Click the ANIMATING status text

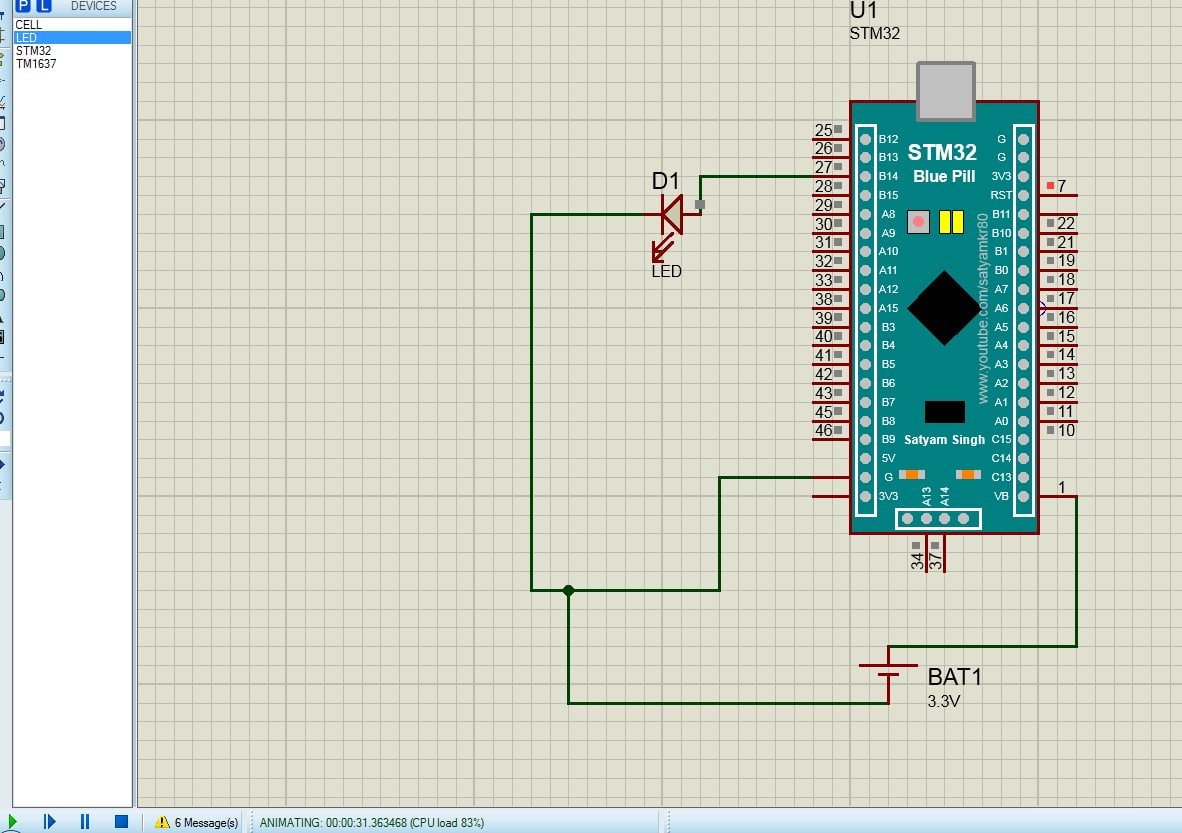pos(372,822)
